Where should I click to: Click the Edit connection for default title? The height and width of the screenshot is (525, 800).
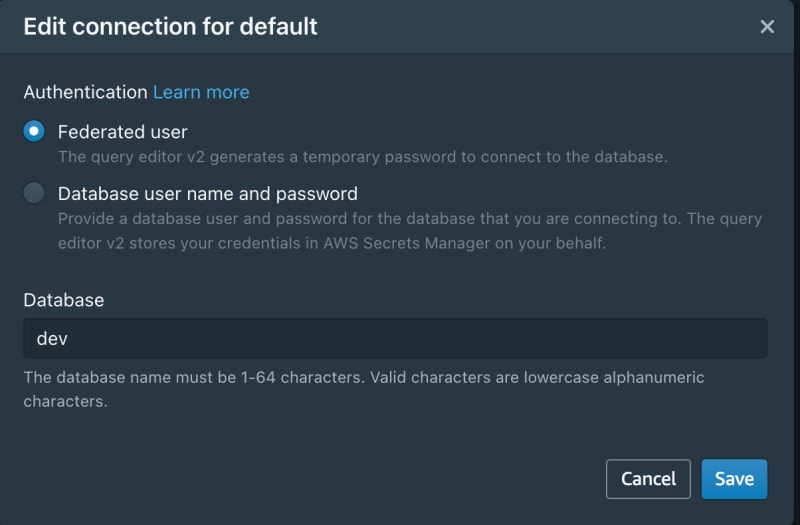click(x=170, y=27)
